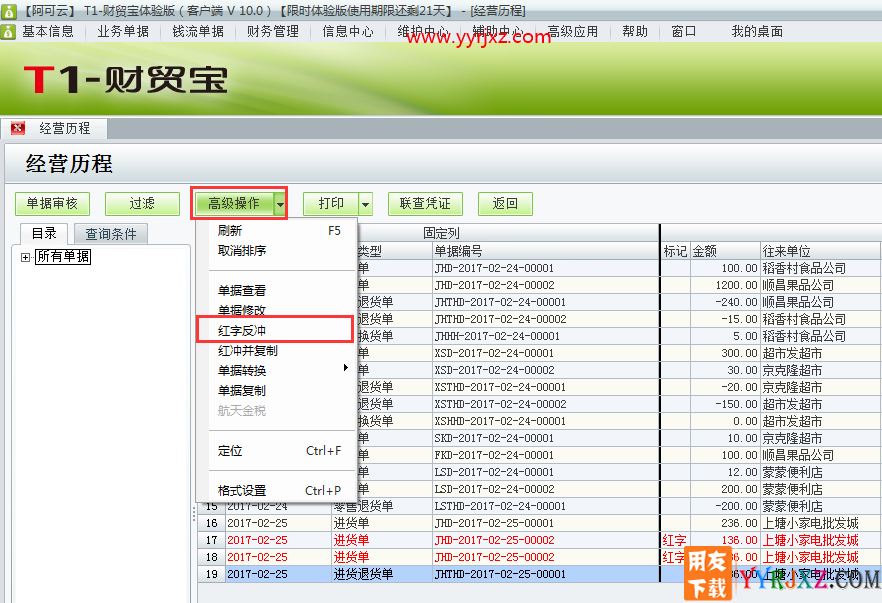The image size is (882, 603).
Task: Select cell XSHHD-2017-02-24-00001
Action: pyautogui.click(x=546, y=421)
